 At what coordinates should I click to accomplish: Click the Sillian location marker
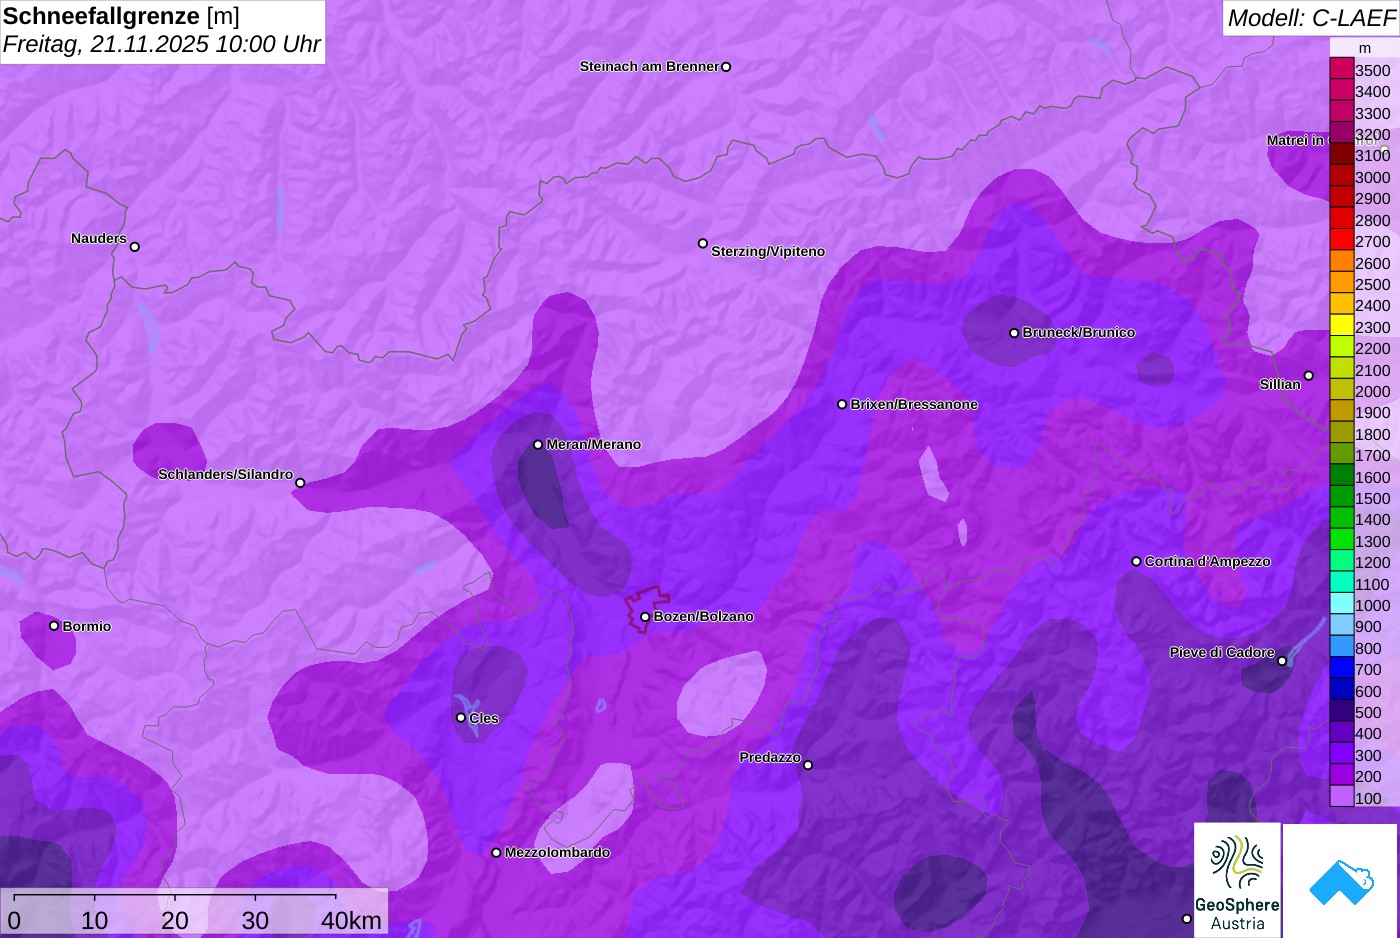click(x=1309, y=376)
